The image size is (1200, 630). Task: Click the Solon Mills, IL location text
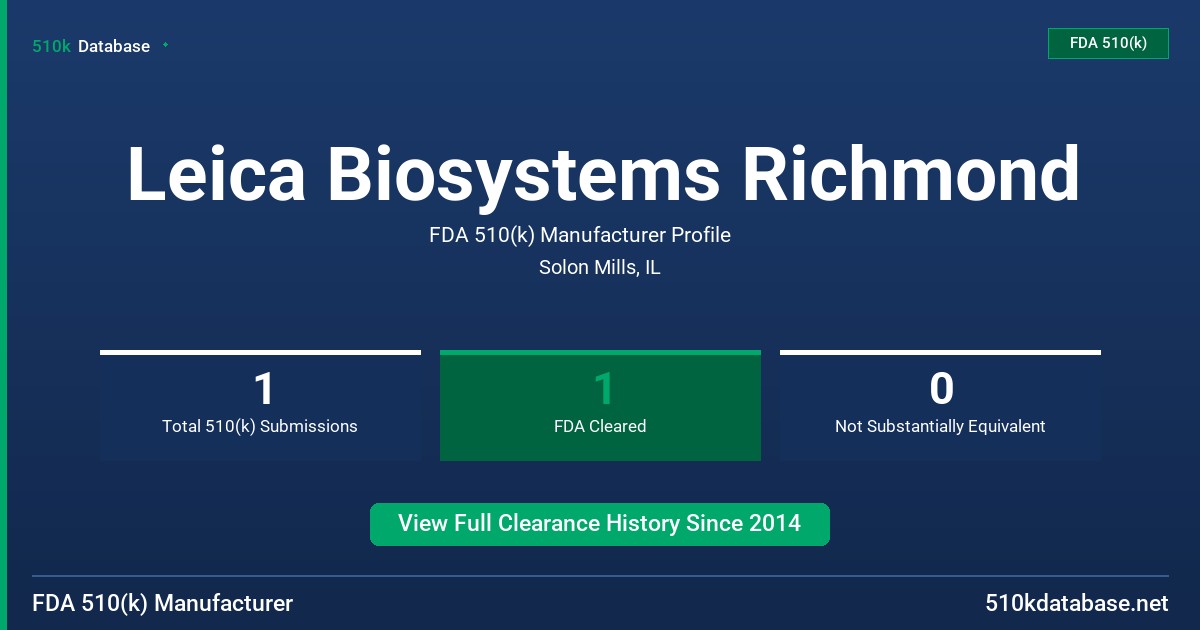coord(599,267)
